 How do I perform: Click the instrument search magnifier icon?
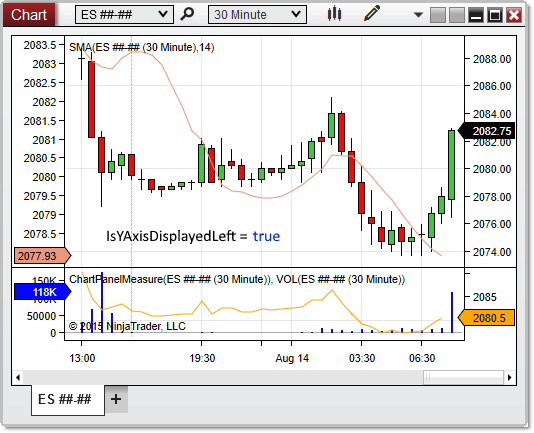(x=187, y=14)
